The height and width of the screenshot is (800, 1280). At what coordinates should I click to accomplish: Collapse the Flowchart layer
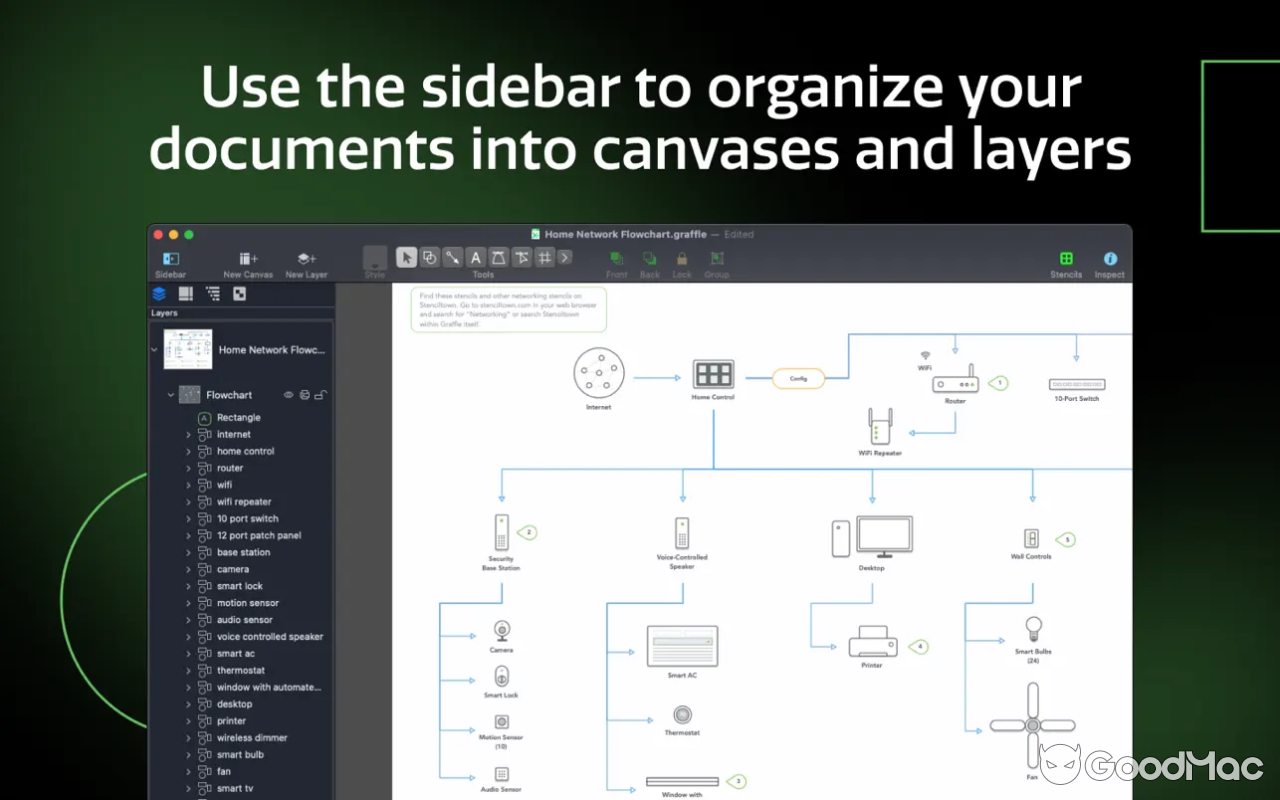pos(171,395)
